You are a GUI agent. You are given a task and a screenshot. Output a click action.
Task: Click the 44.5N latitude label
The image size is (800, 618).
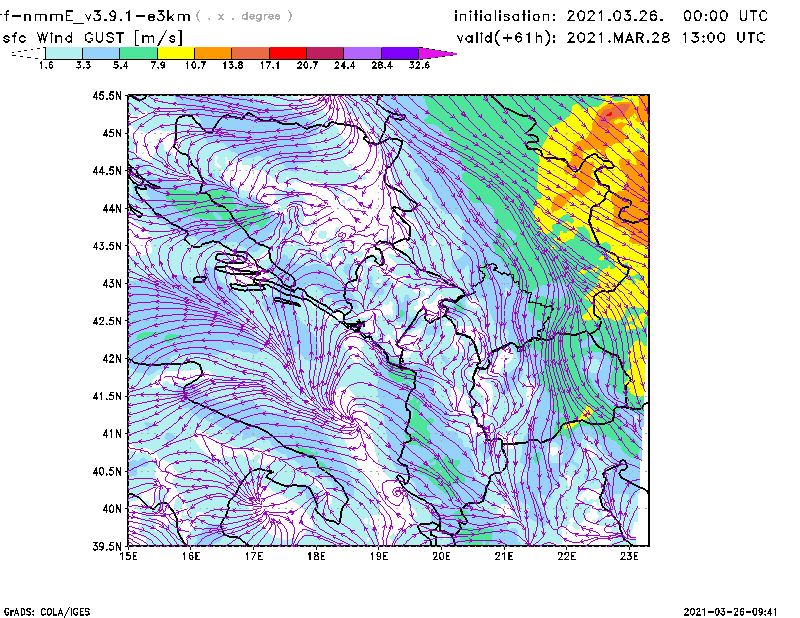tap(107, 170)
